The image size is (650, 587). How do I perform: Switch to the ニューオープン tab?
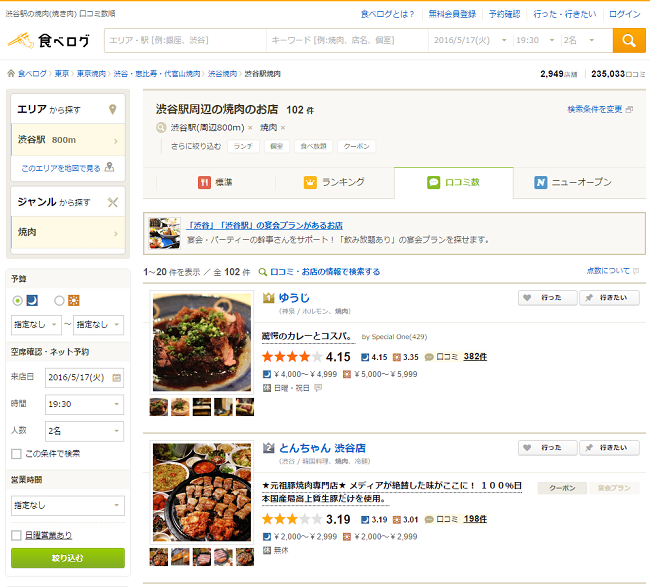click(573, 182)
